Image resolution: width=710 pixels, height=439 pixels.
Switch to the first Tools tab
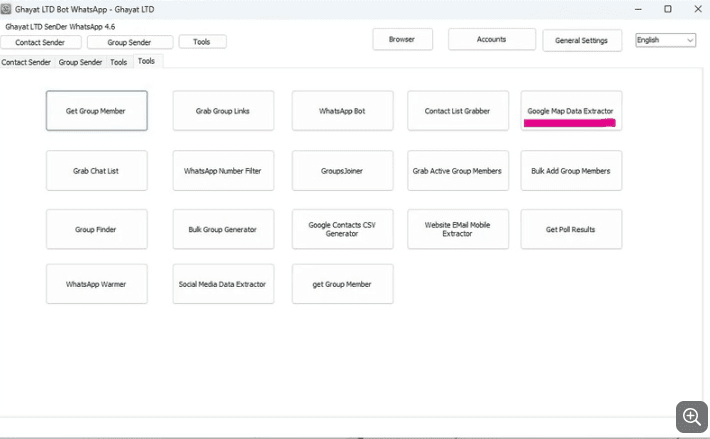[119, 62]
